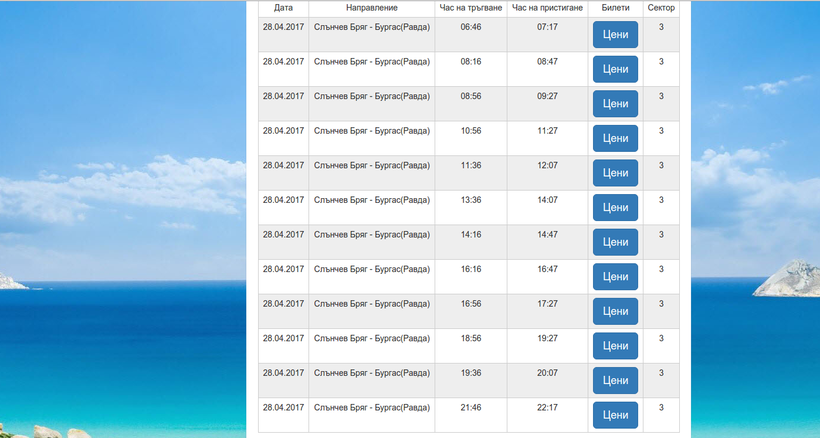Screen dimensions: 820x438
Task: Click the 07:17 arrival time cell
Action: coord(547,27)
